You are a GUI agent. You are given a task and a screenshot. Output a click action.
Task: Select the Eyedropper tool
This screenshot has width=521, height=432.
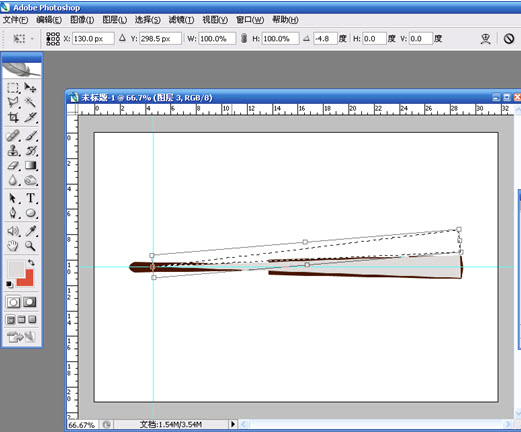click(x=30, y=231)
